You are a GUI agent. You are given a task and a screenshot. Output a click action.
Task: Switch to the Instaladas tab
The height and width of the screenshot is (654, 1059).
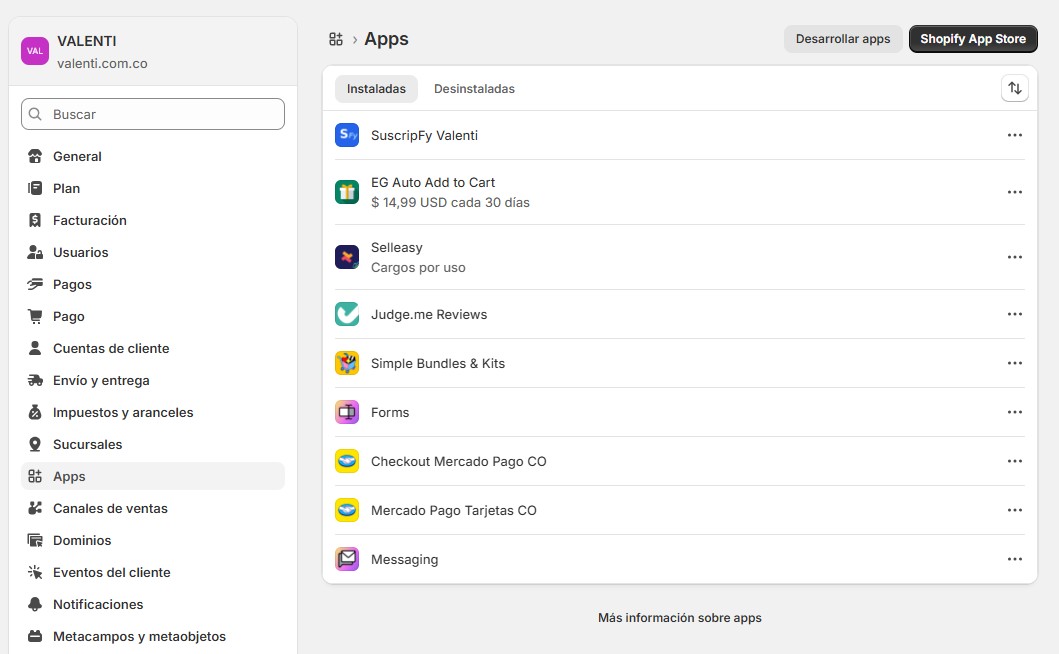[x=376, y=89]
